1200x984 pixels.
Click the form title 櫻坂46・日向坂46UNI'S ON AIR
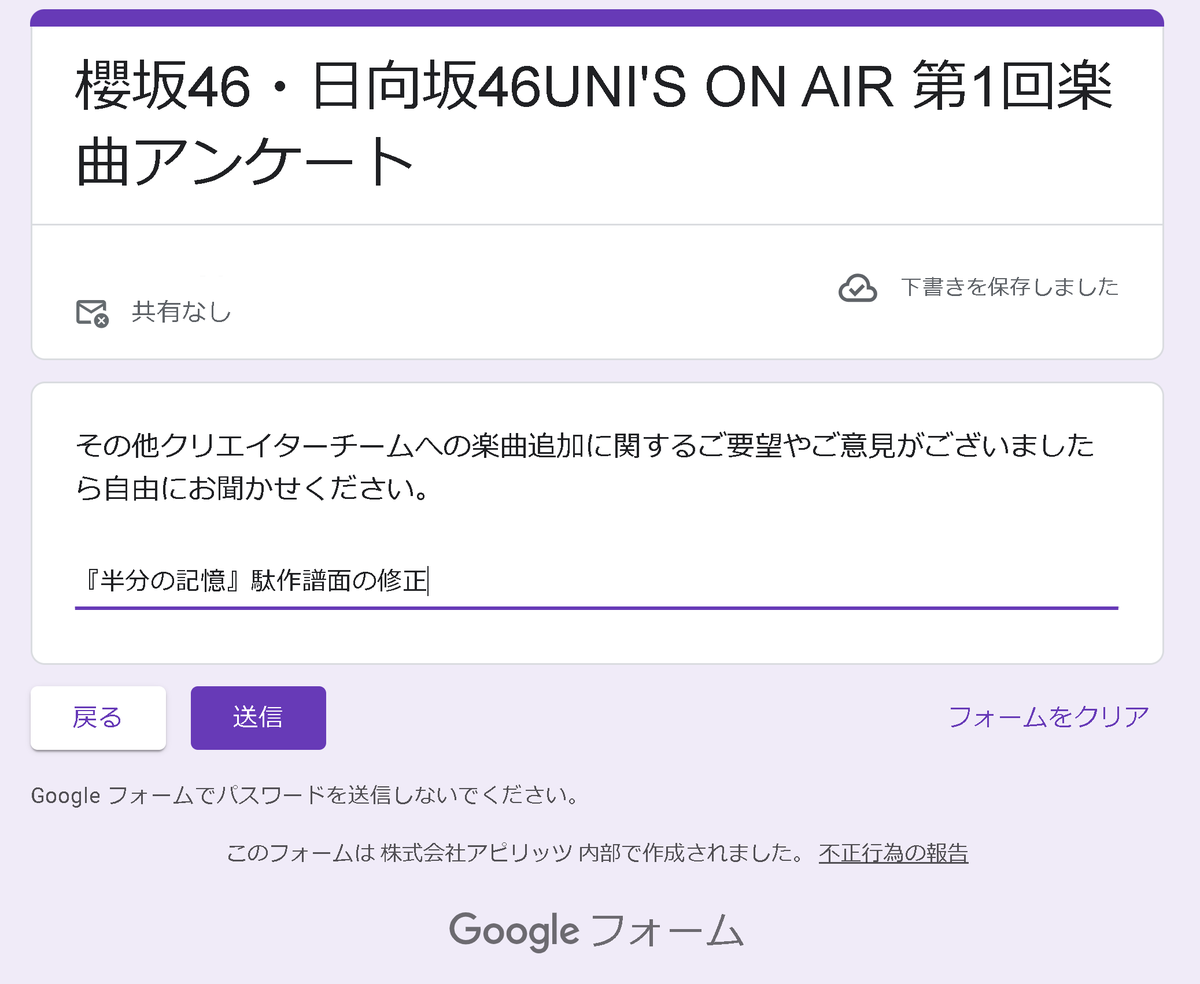coord(594,124)
